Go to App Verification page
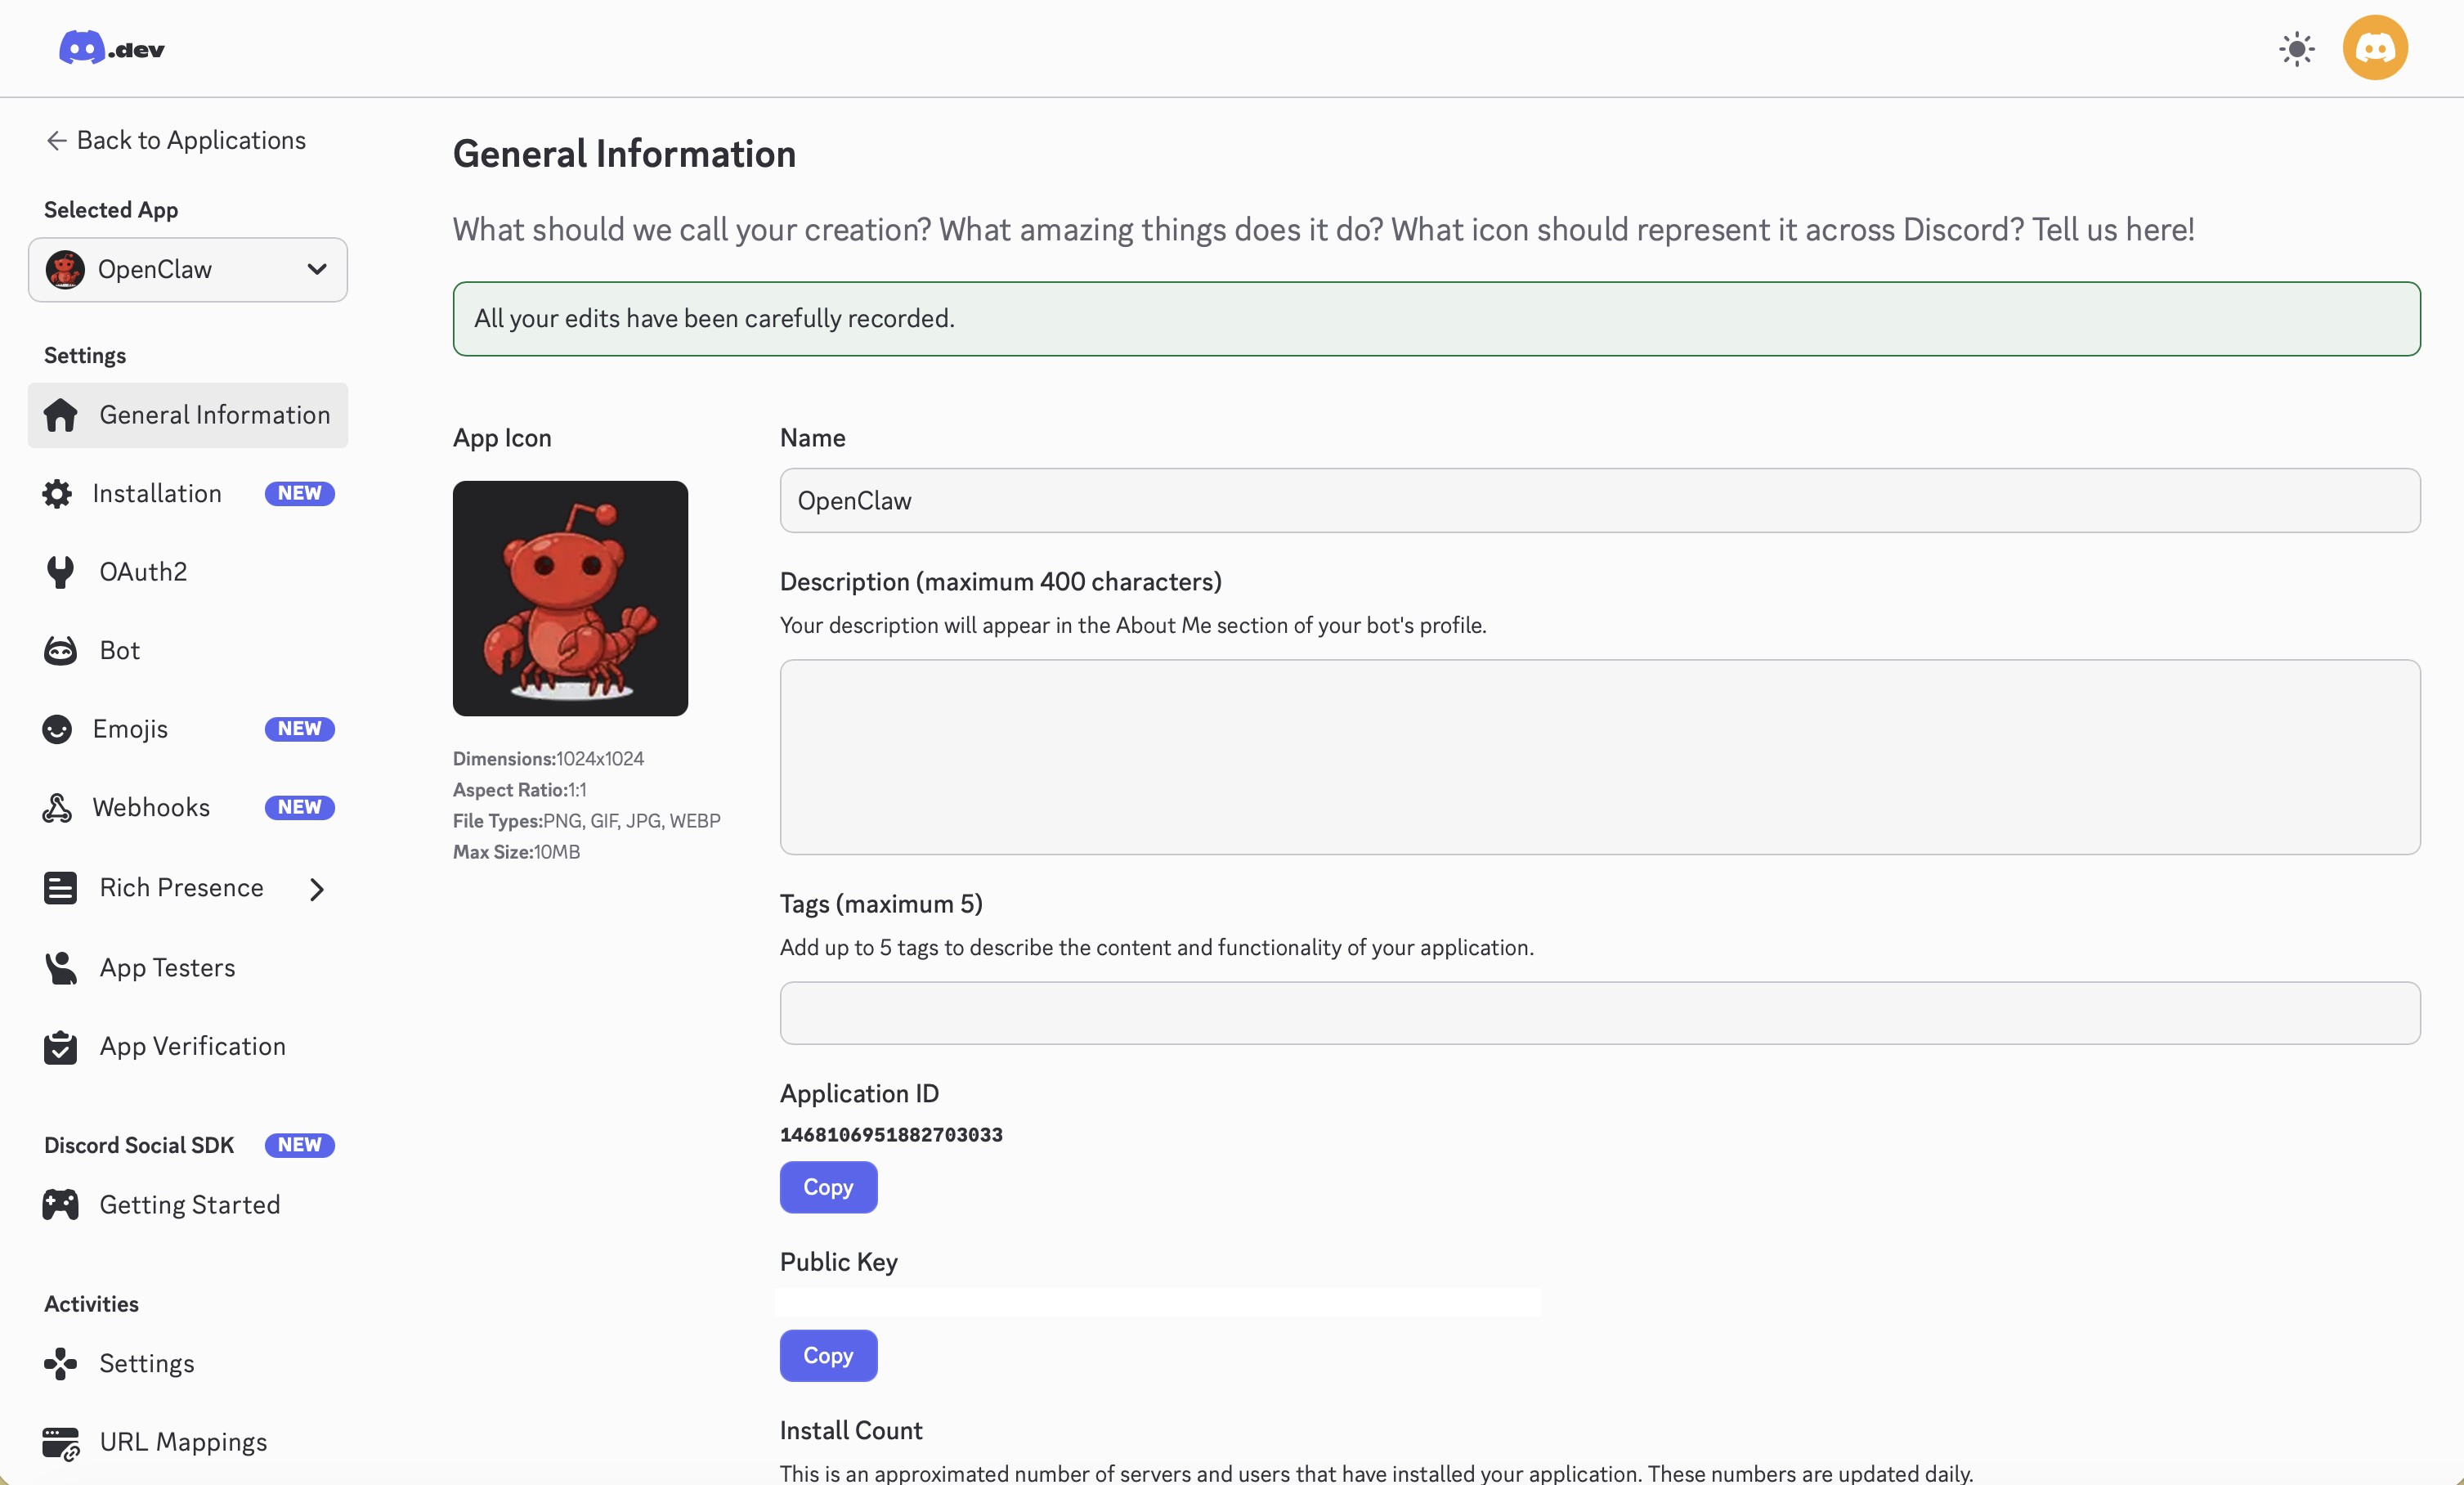The width and height of the screenshot is (2464, 1485). [x=192, y=1047]
